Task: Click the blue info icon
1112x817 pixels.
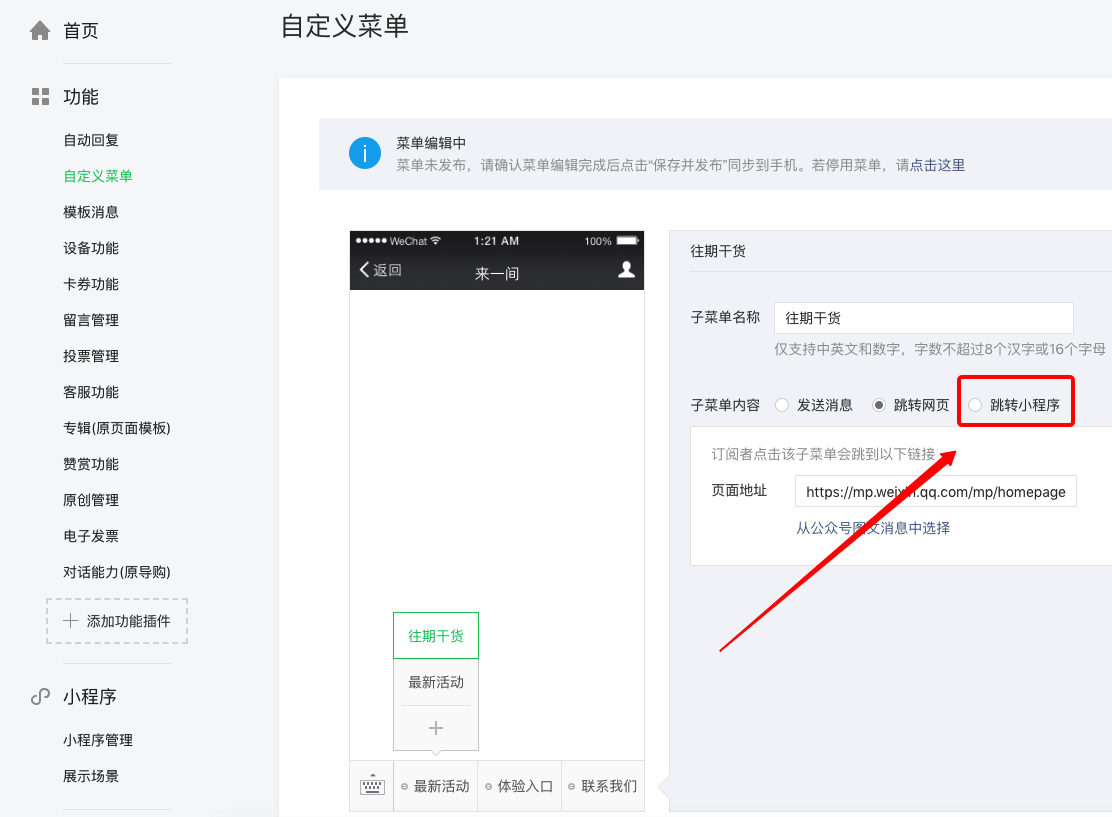Action: [365, 153]
